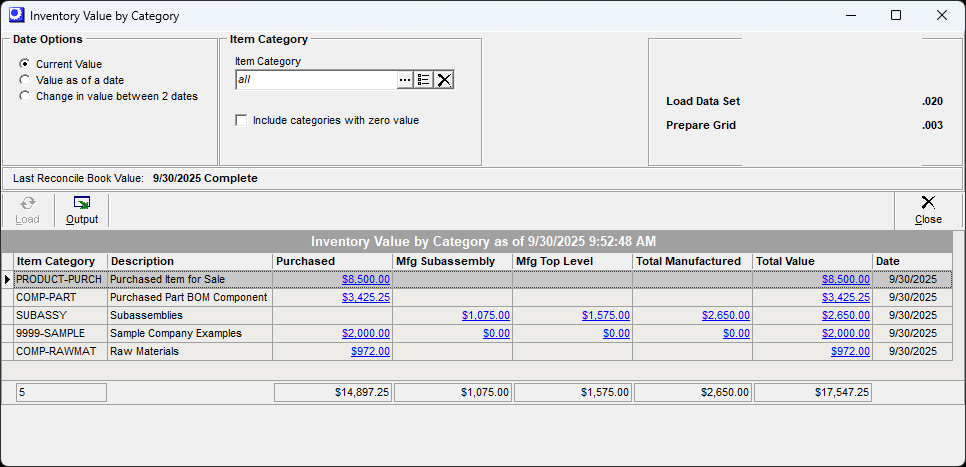Click the Subassemblies description cell
Image resolution: width=966 pixels, height=467 pixels.
tap(190, 315)
